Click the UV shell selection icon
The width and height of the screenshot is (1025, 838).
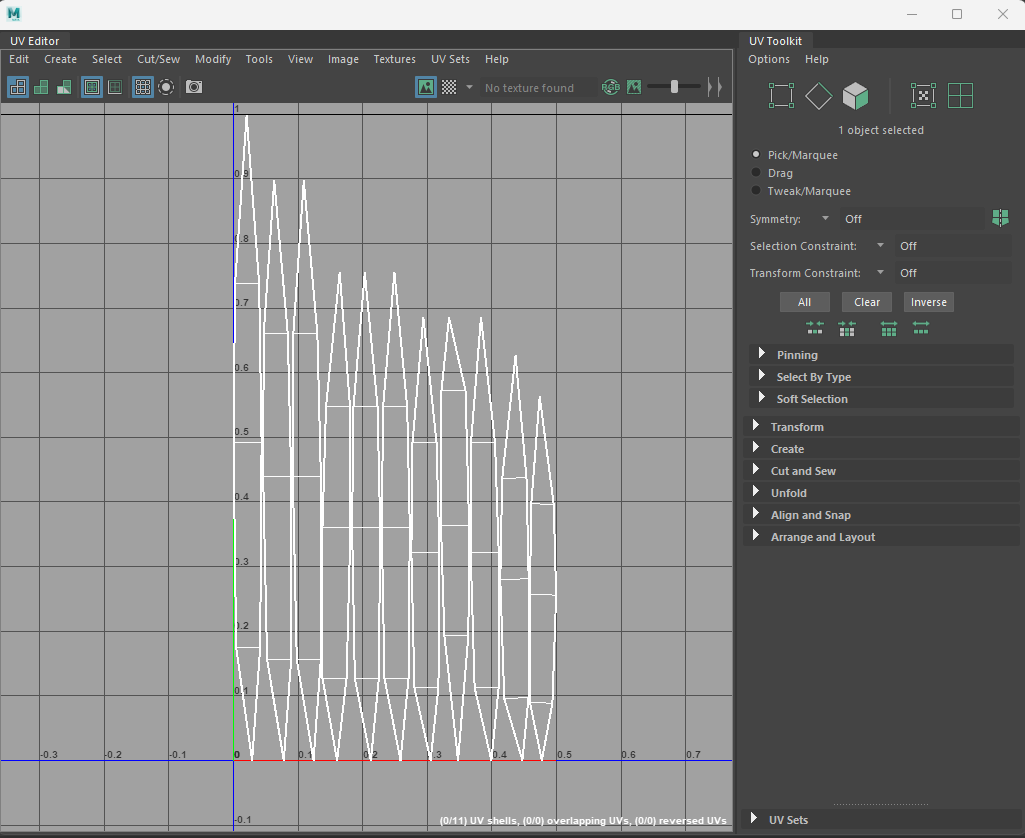(960, 96)
